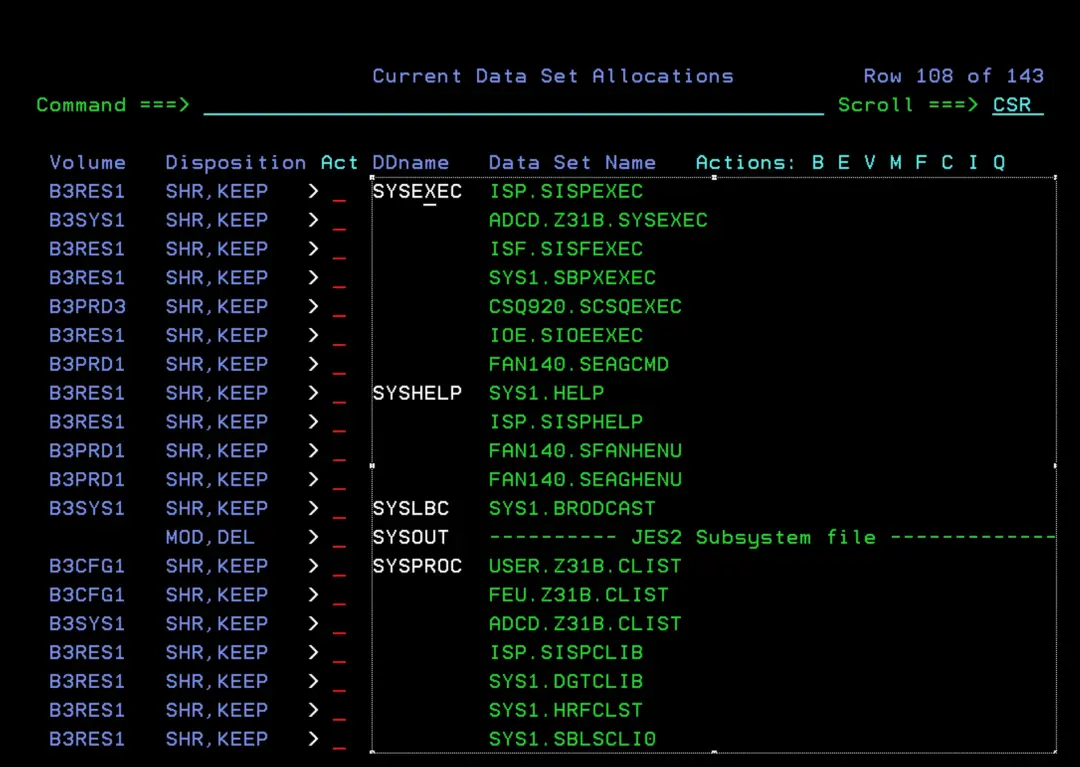
Task: Click the JES2 Subsystem file entry
Action: pos(771,537)
